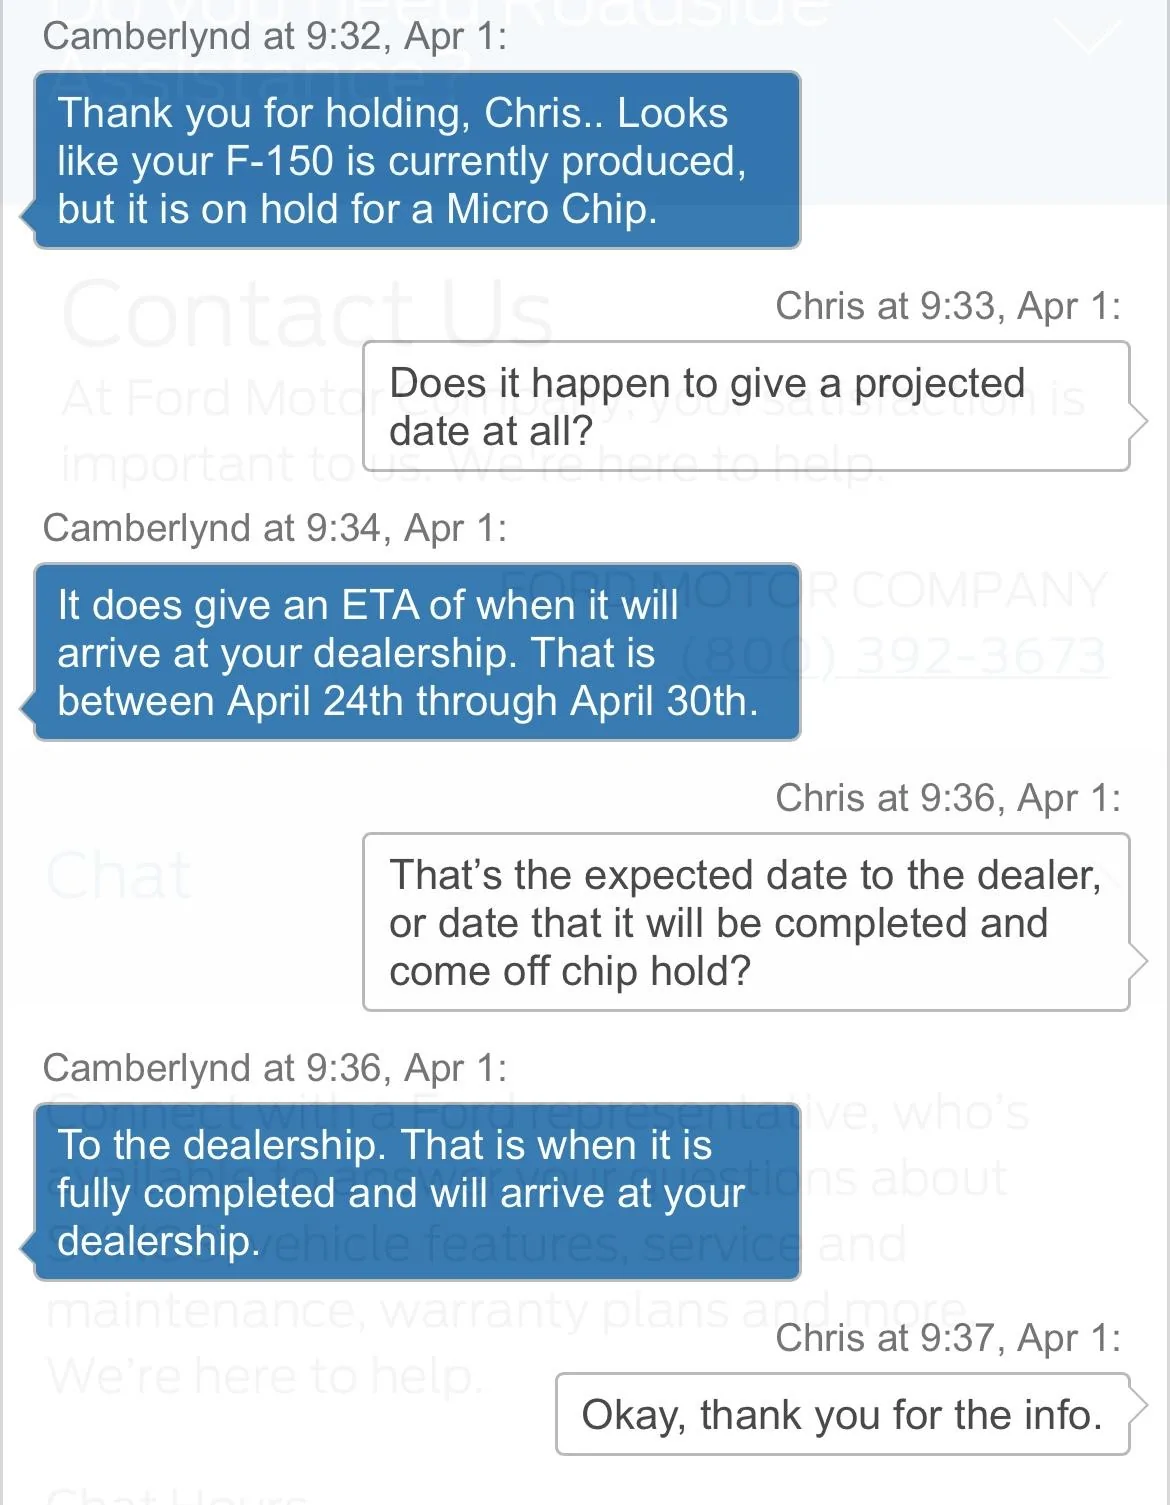
Task: Click the "Chris at 9:36, Apr 1" timestamp
Action: coord(947,798)
